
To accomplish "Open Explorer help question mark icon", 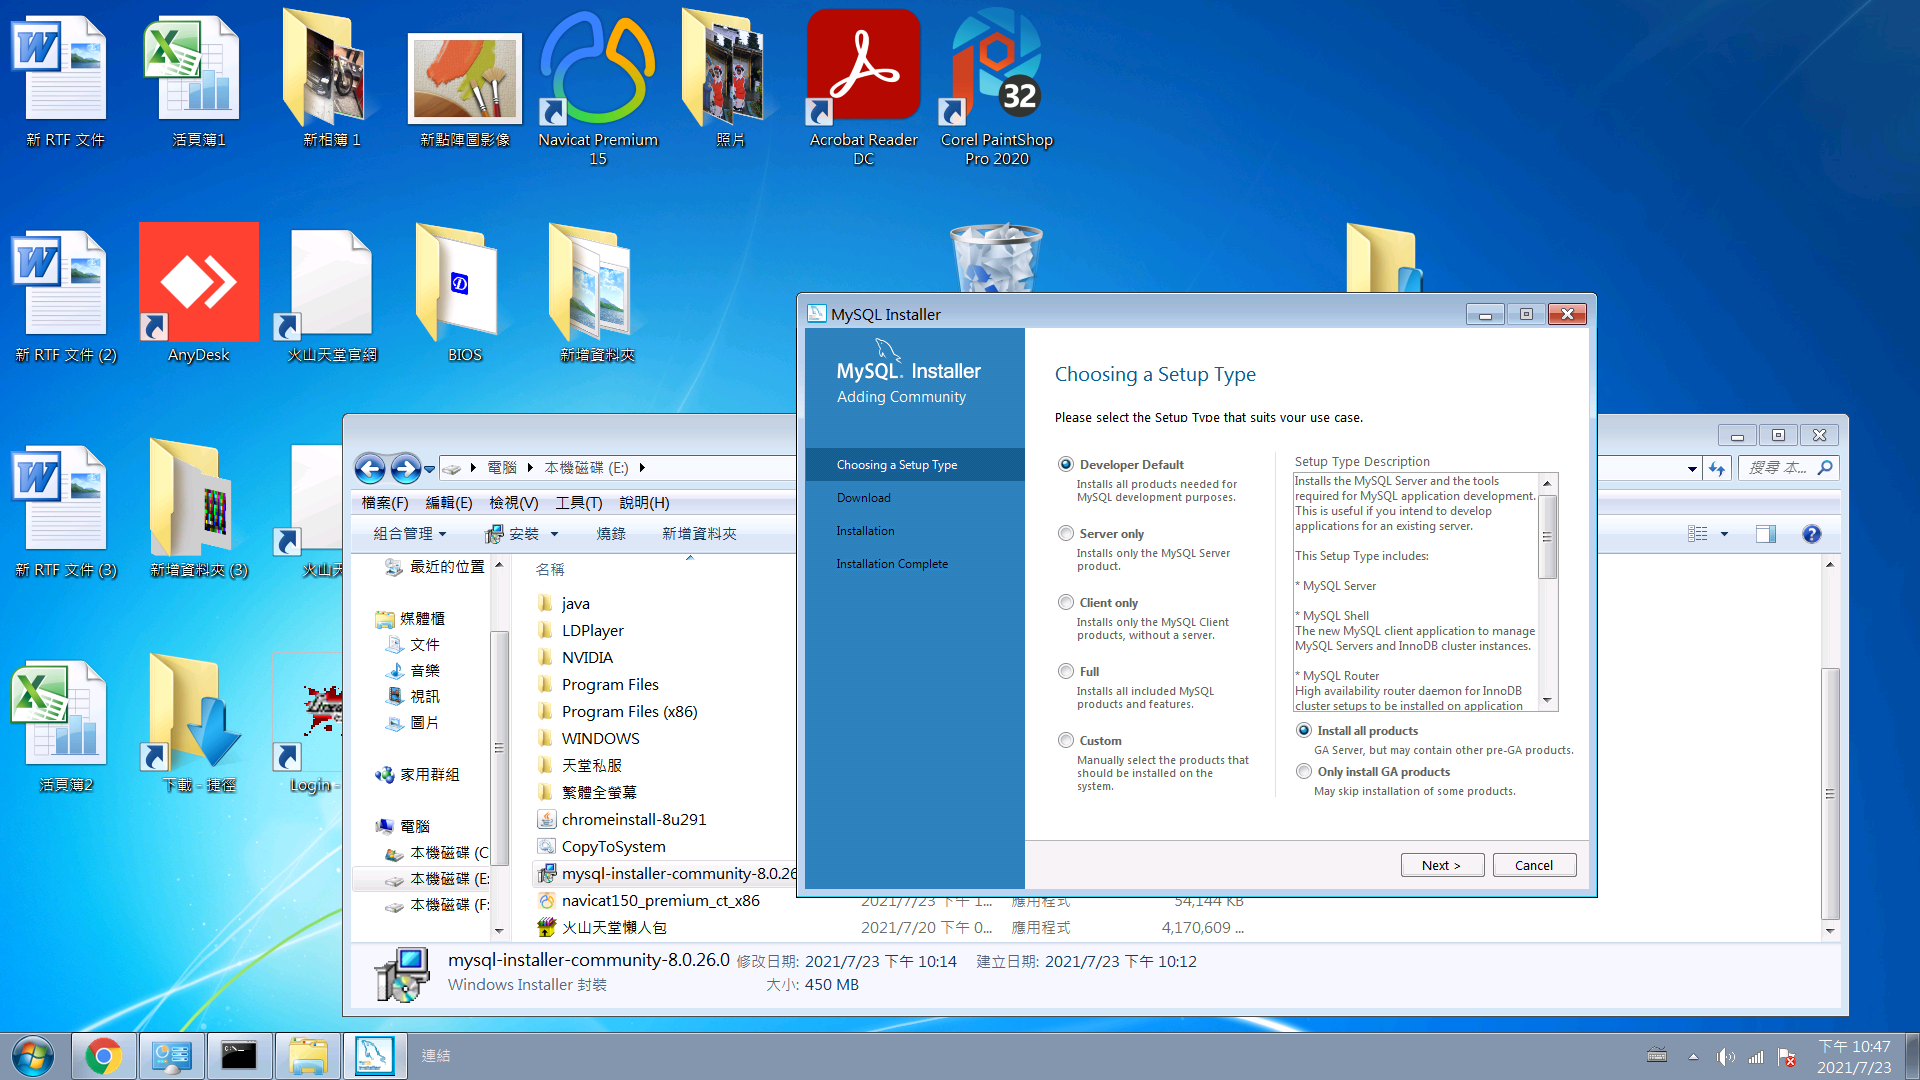I will click(x=1811, y=534).
